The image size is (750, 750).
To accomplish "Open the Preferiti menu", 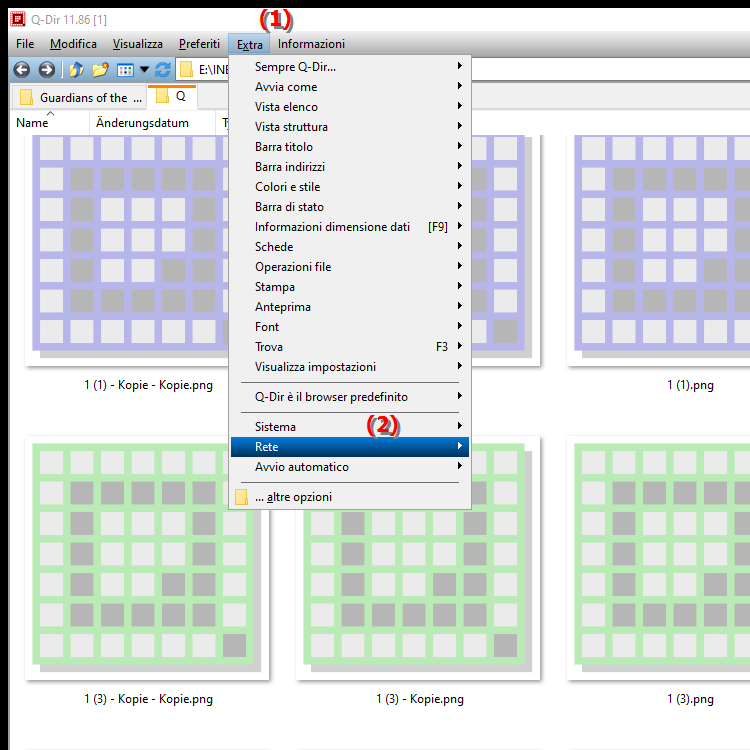I will coord(199,44).
